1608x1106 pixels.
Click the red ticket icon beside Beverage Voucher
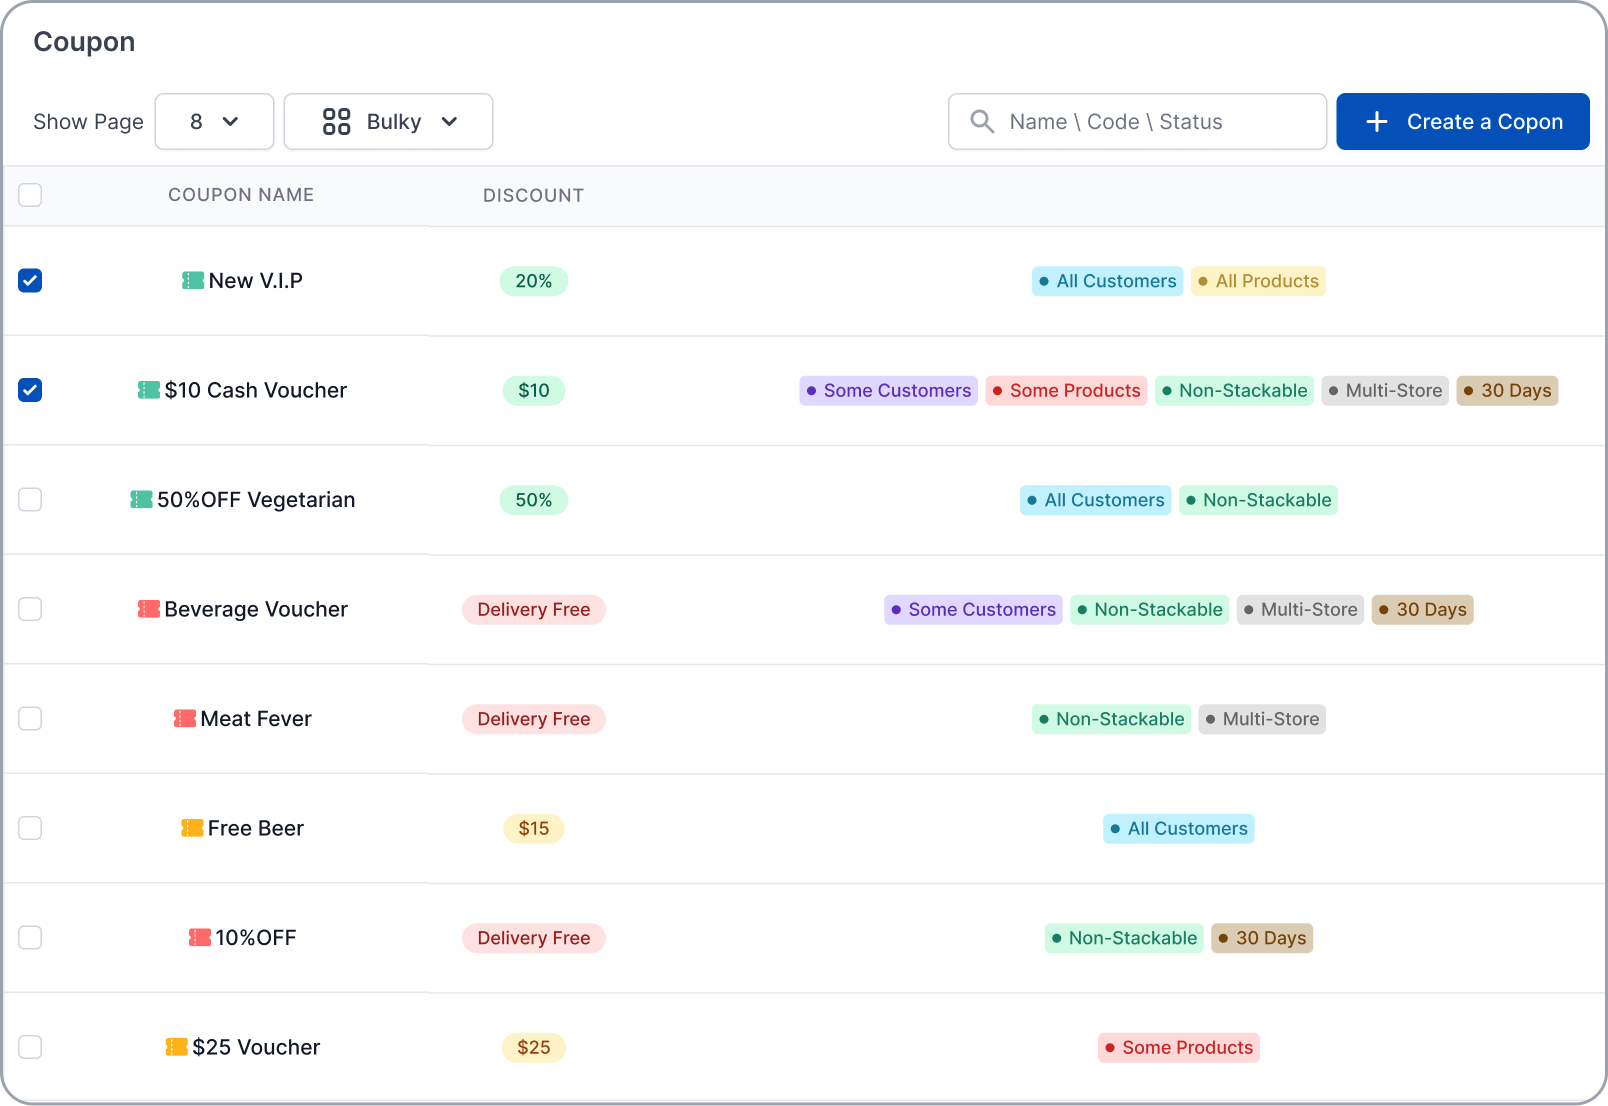coord(149,609)
